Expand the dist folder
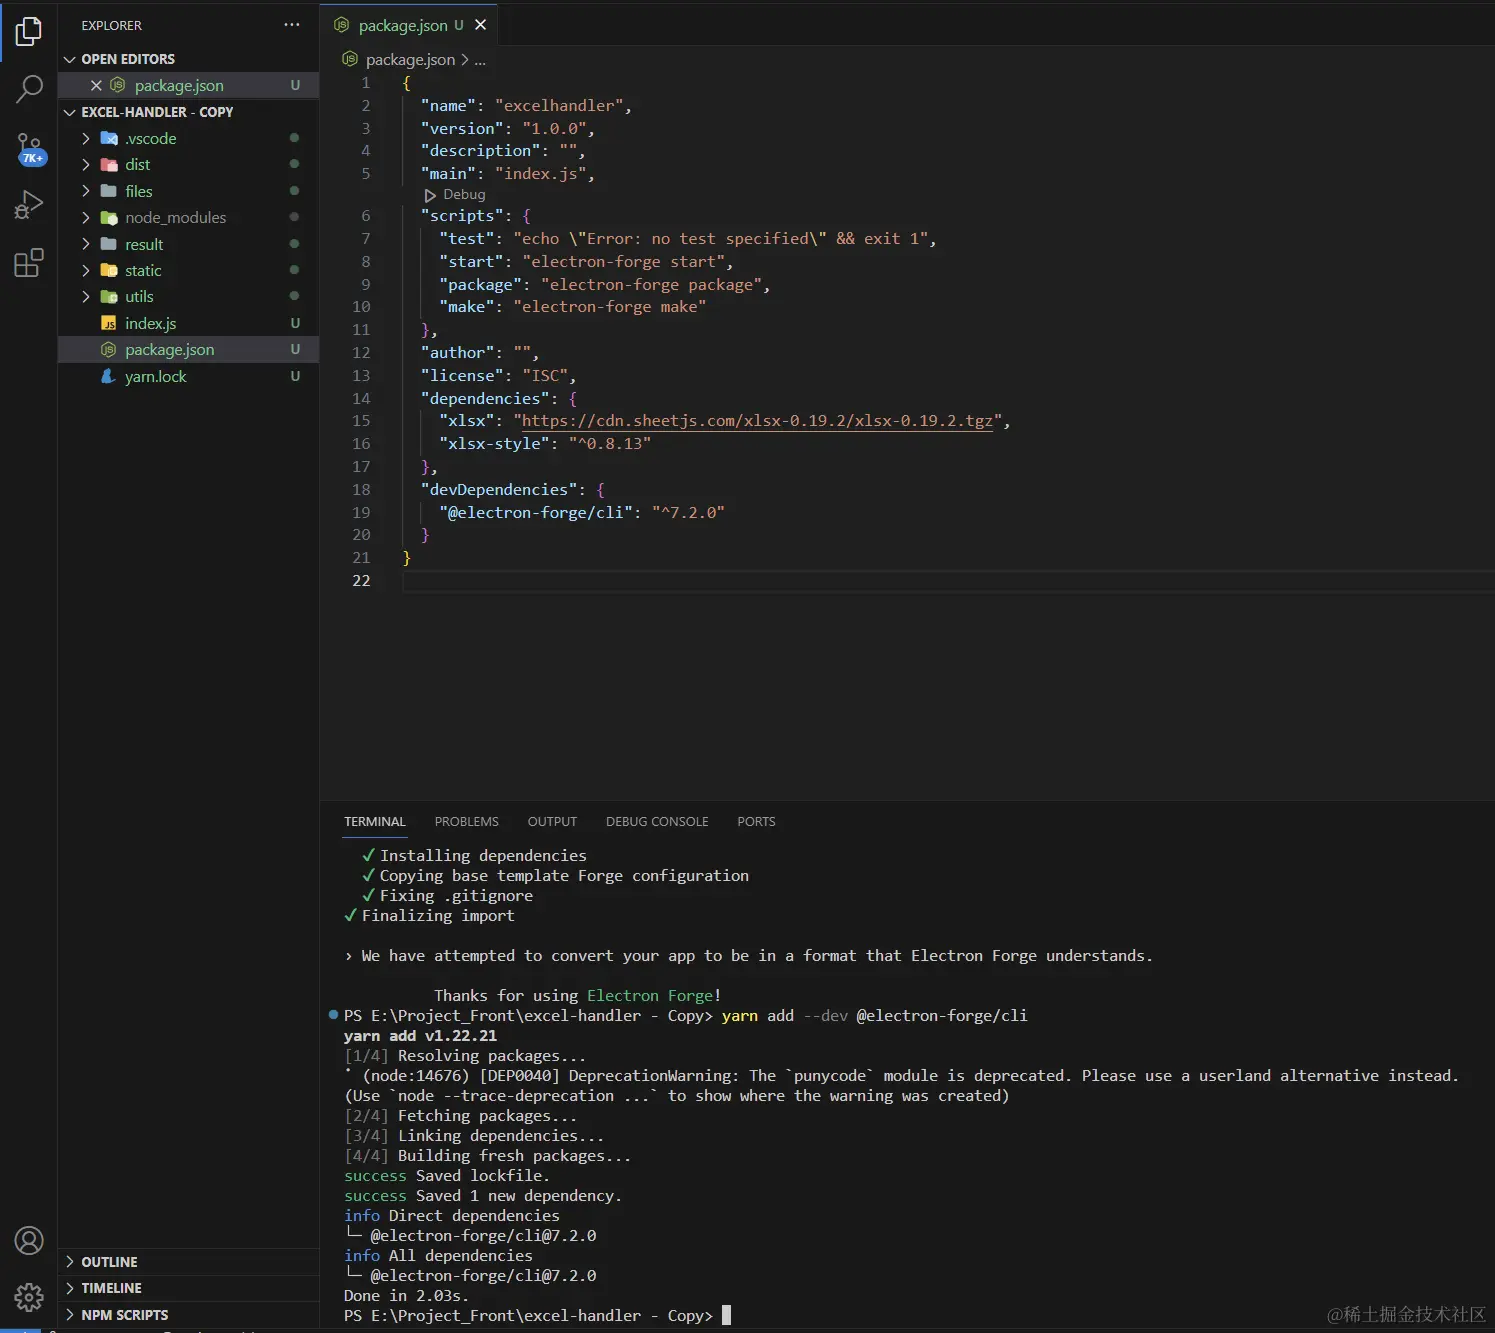The width and height of the screenshot is (1495, 1333). coord(86,165)
